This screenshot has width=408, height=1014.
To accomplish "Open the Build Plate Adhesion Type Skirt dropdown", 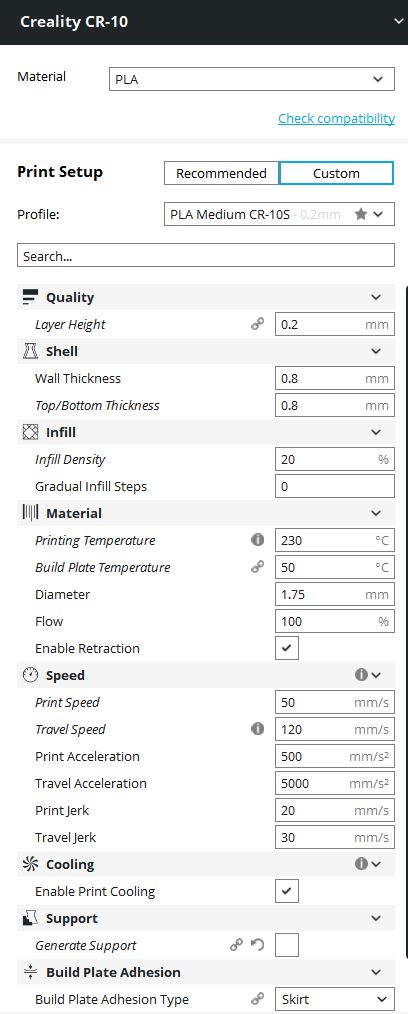I will point(334,999).
